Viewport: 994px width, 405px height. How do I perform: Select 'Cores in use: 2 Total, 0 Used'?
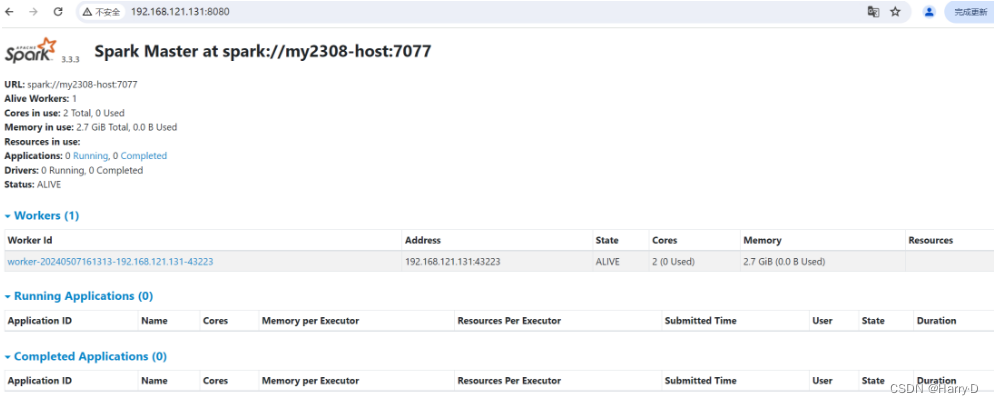click(65, 113)
